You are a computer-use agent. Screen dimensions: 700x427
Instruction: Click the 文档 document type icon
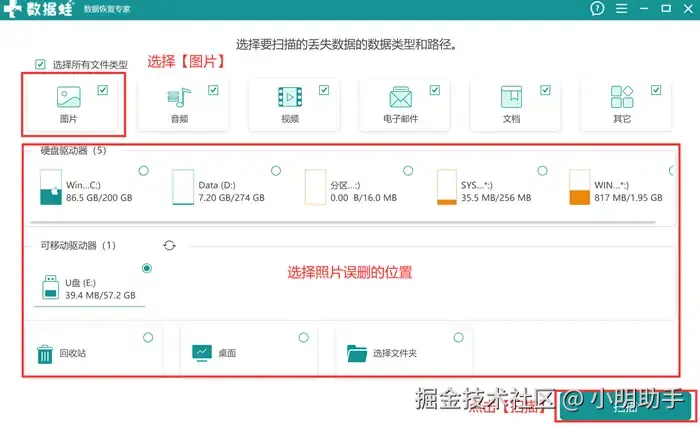pyautogui.click(x=511, y=97)
